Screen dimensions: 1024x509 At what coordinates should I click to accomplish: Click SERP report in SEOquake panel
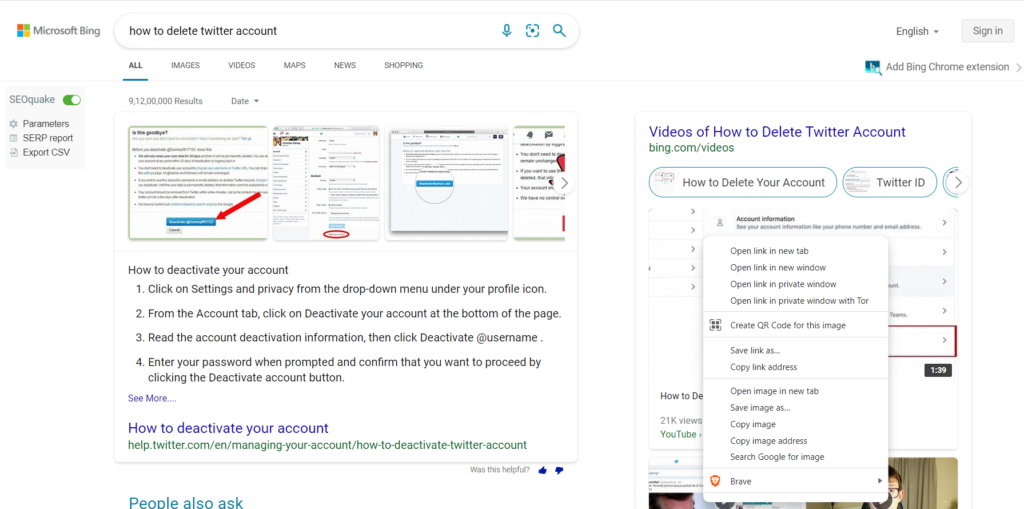click(x=48, y=138)
